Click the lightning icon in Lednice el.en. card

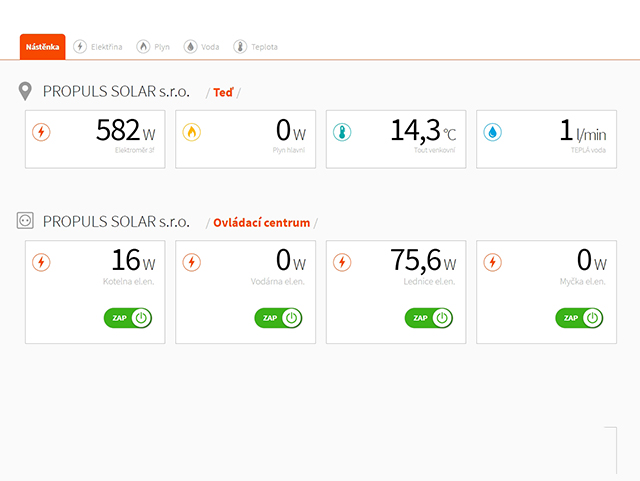(x=342, y=262)
